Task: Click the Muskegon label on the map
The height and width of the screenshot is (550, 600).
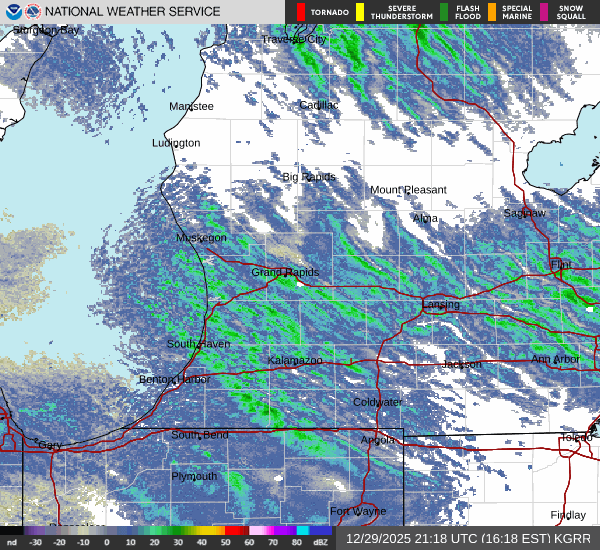Action: pos(201,238)
